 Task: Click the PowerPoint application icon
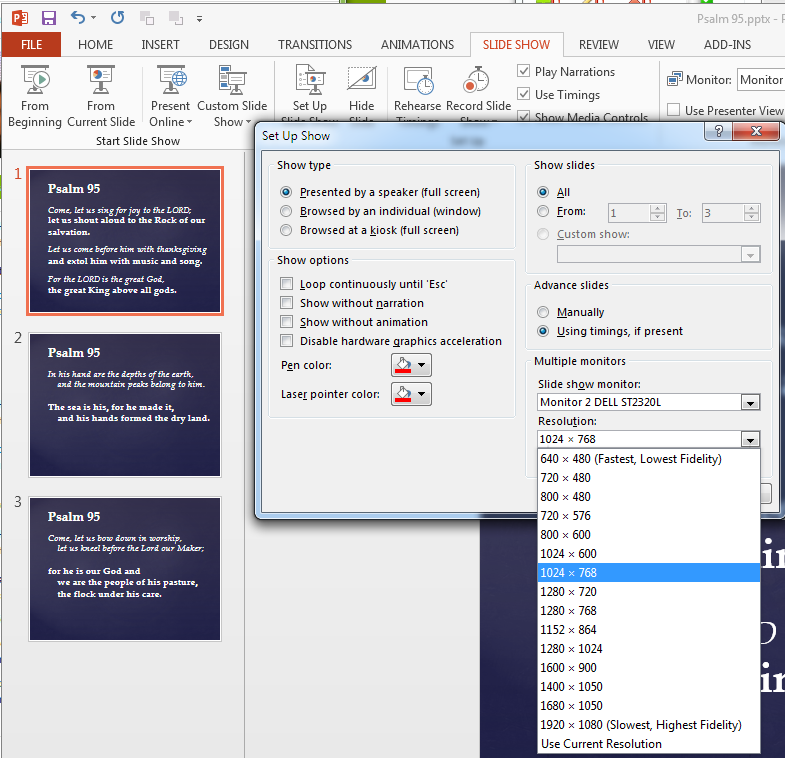click(20, 19)
